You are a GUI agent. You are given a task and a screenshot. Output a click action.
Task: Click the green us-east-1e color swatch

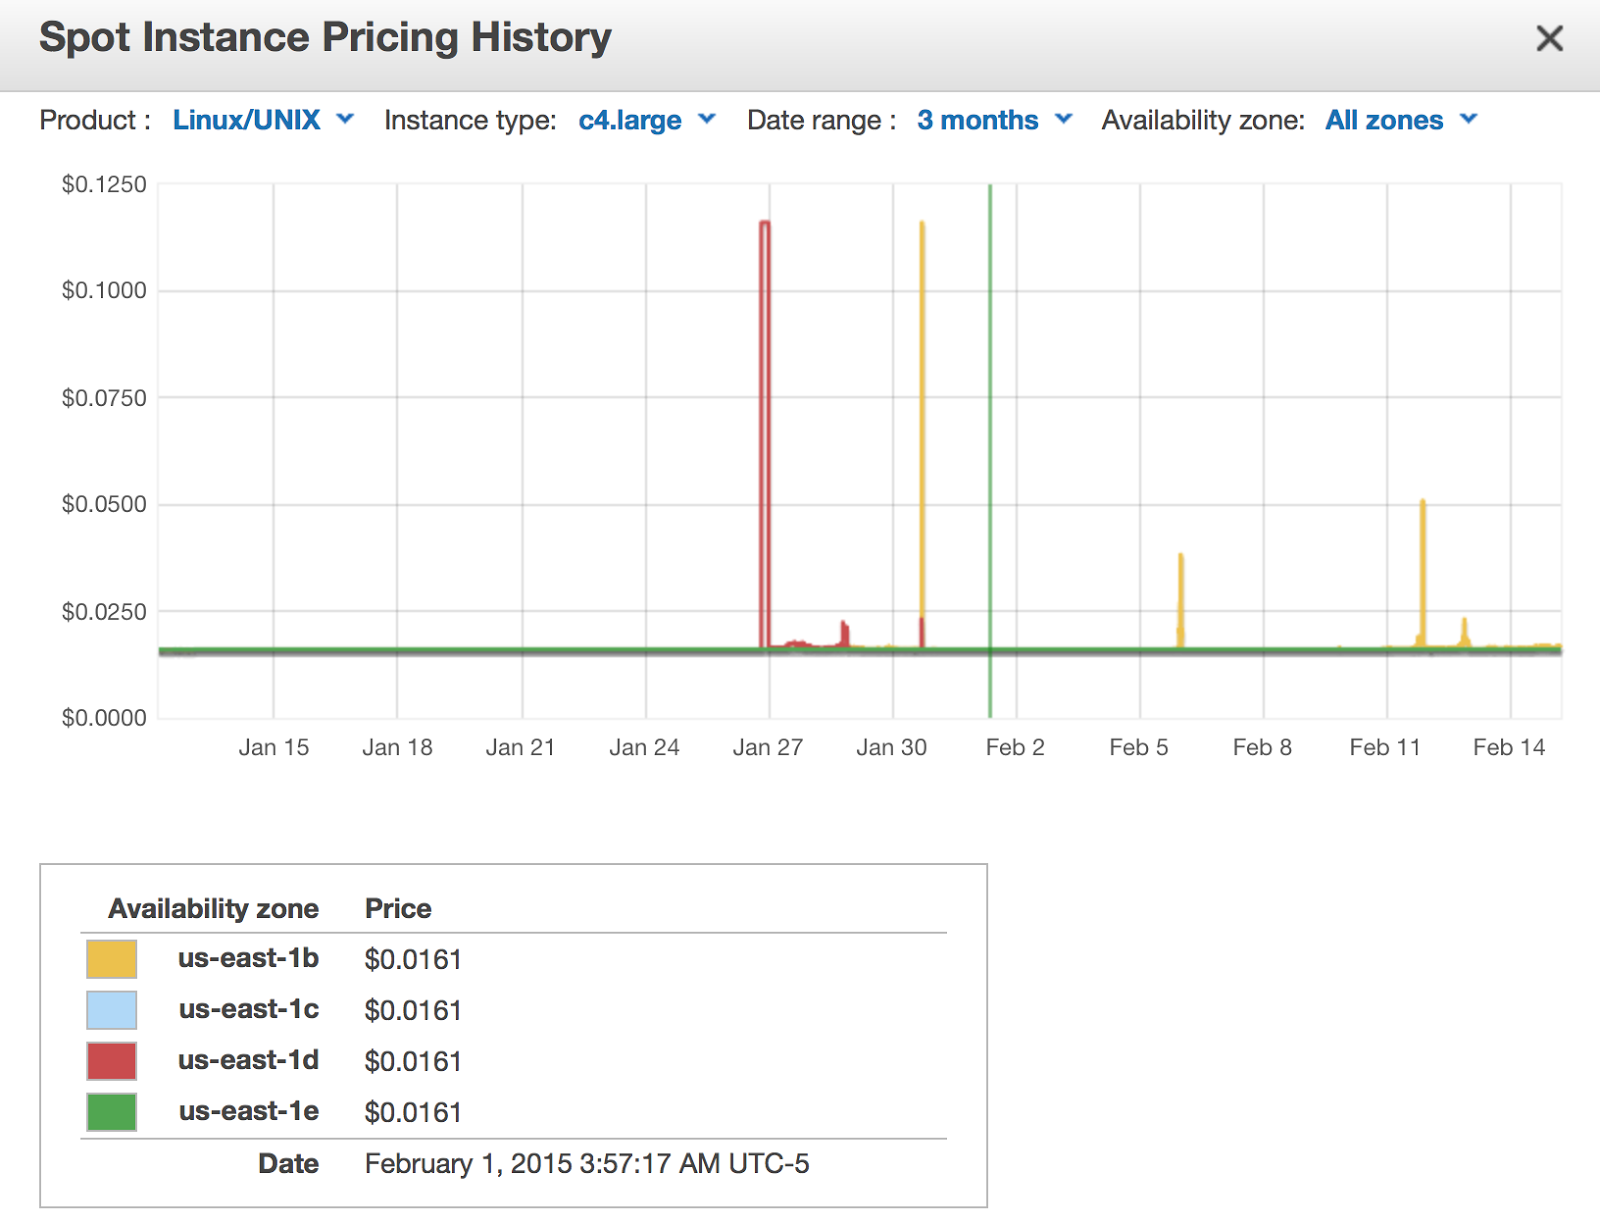[x=111, y=1112]
